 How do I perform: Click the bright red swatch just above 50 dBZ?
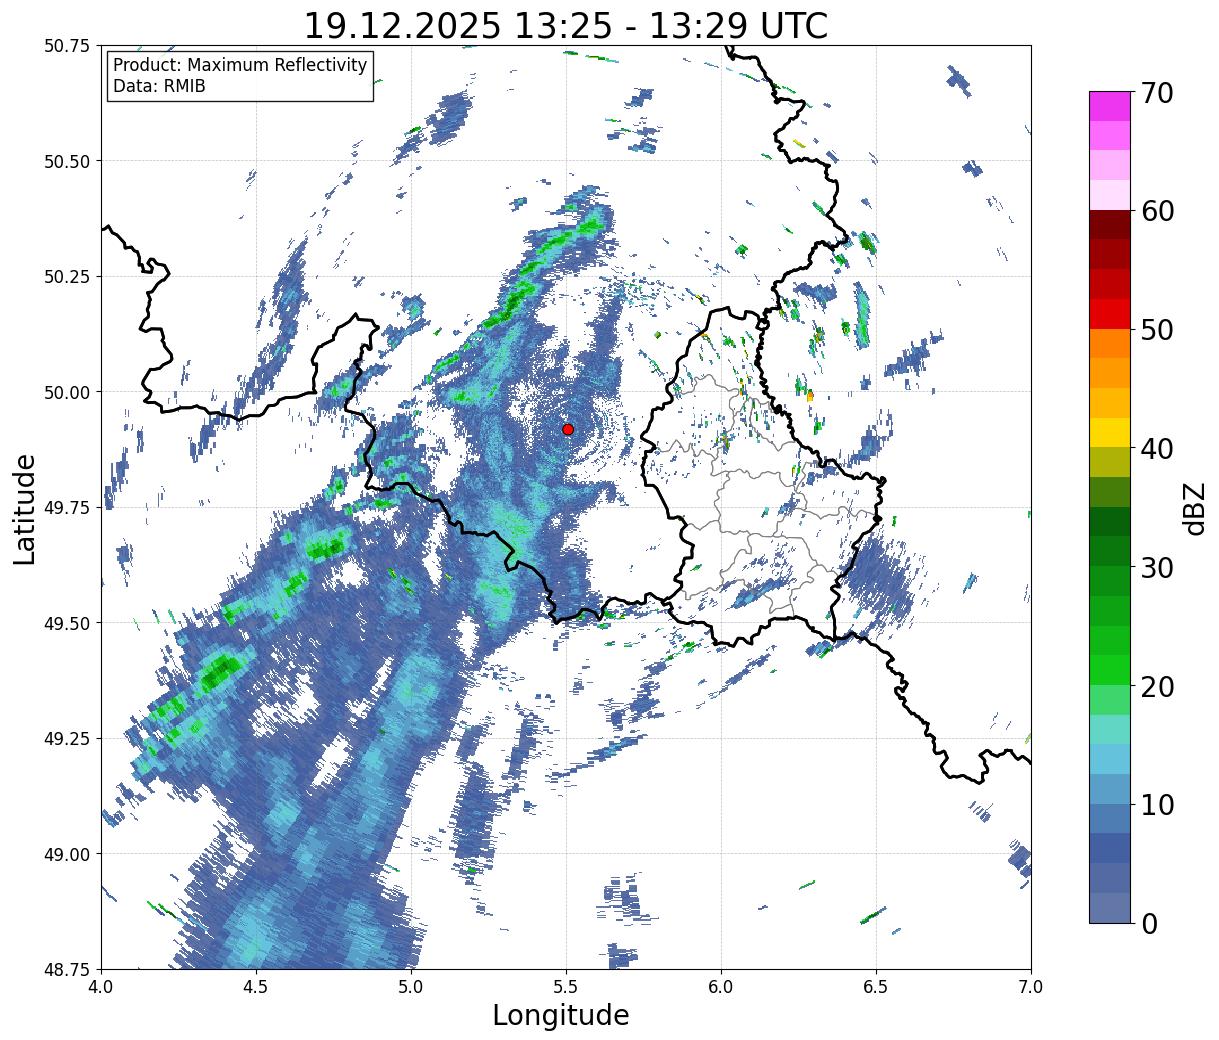1110,313
